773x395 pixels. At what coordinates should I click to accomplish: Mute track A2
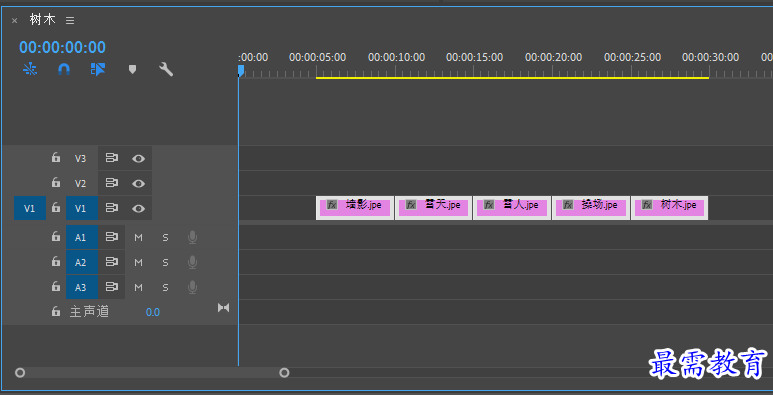(x=139, y=262)
